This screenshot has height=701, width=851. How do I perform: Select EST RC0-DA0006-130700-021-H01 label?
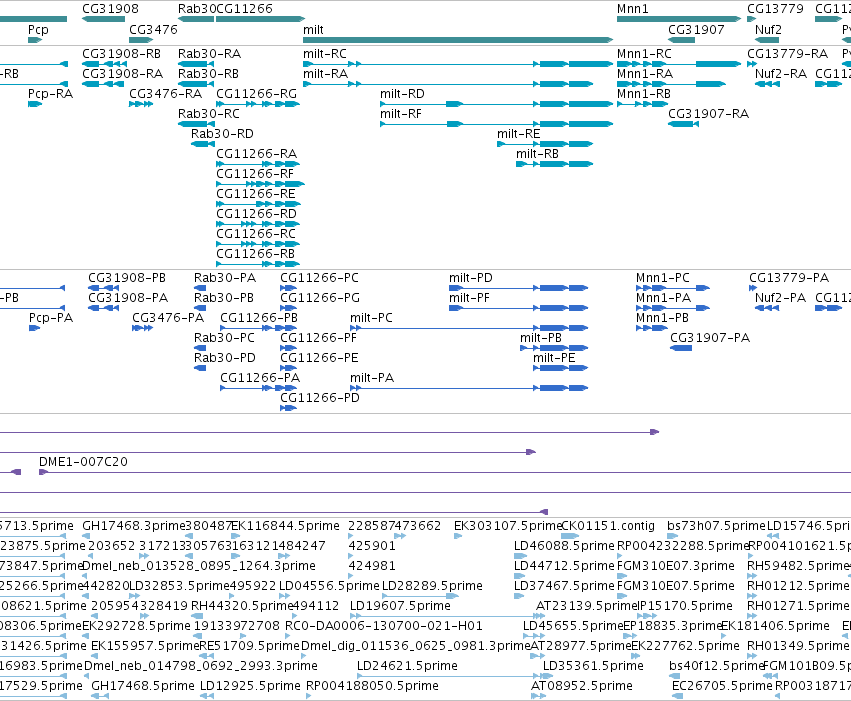[384, 626]
